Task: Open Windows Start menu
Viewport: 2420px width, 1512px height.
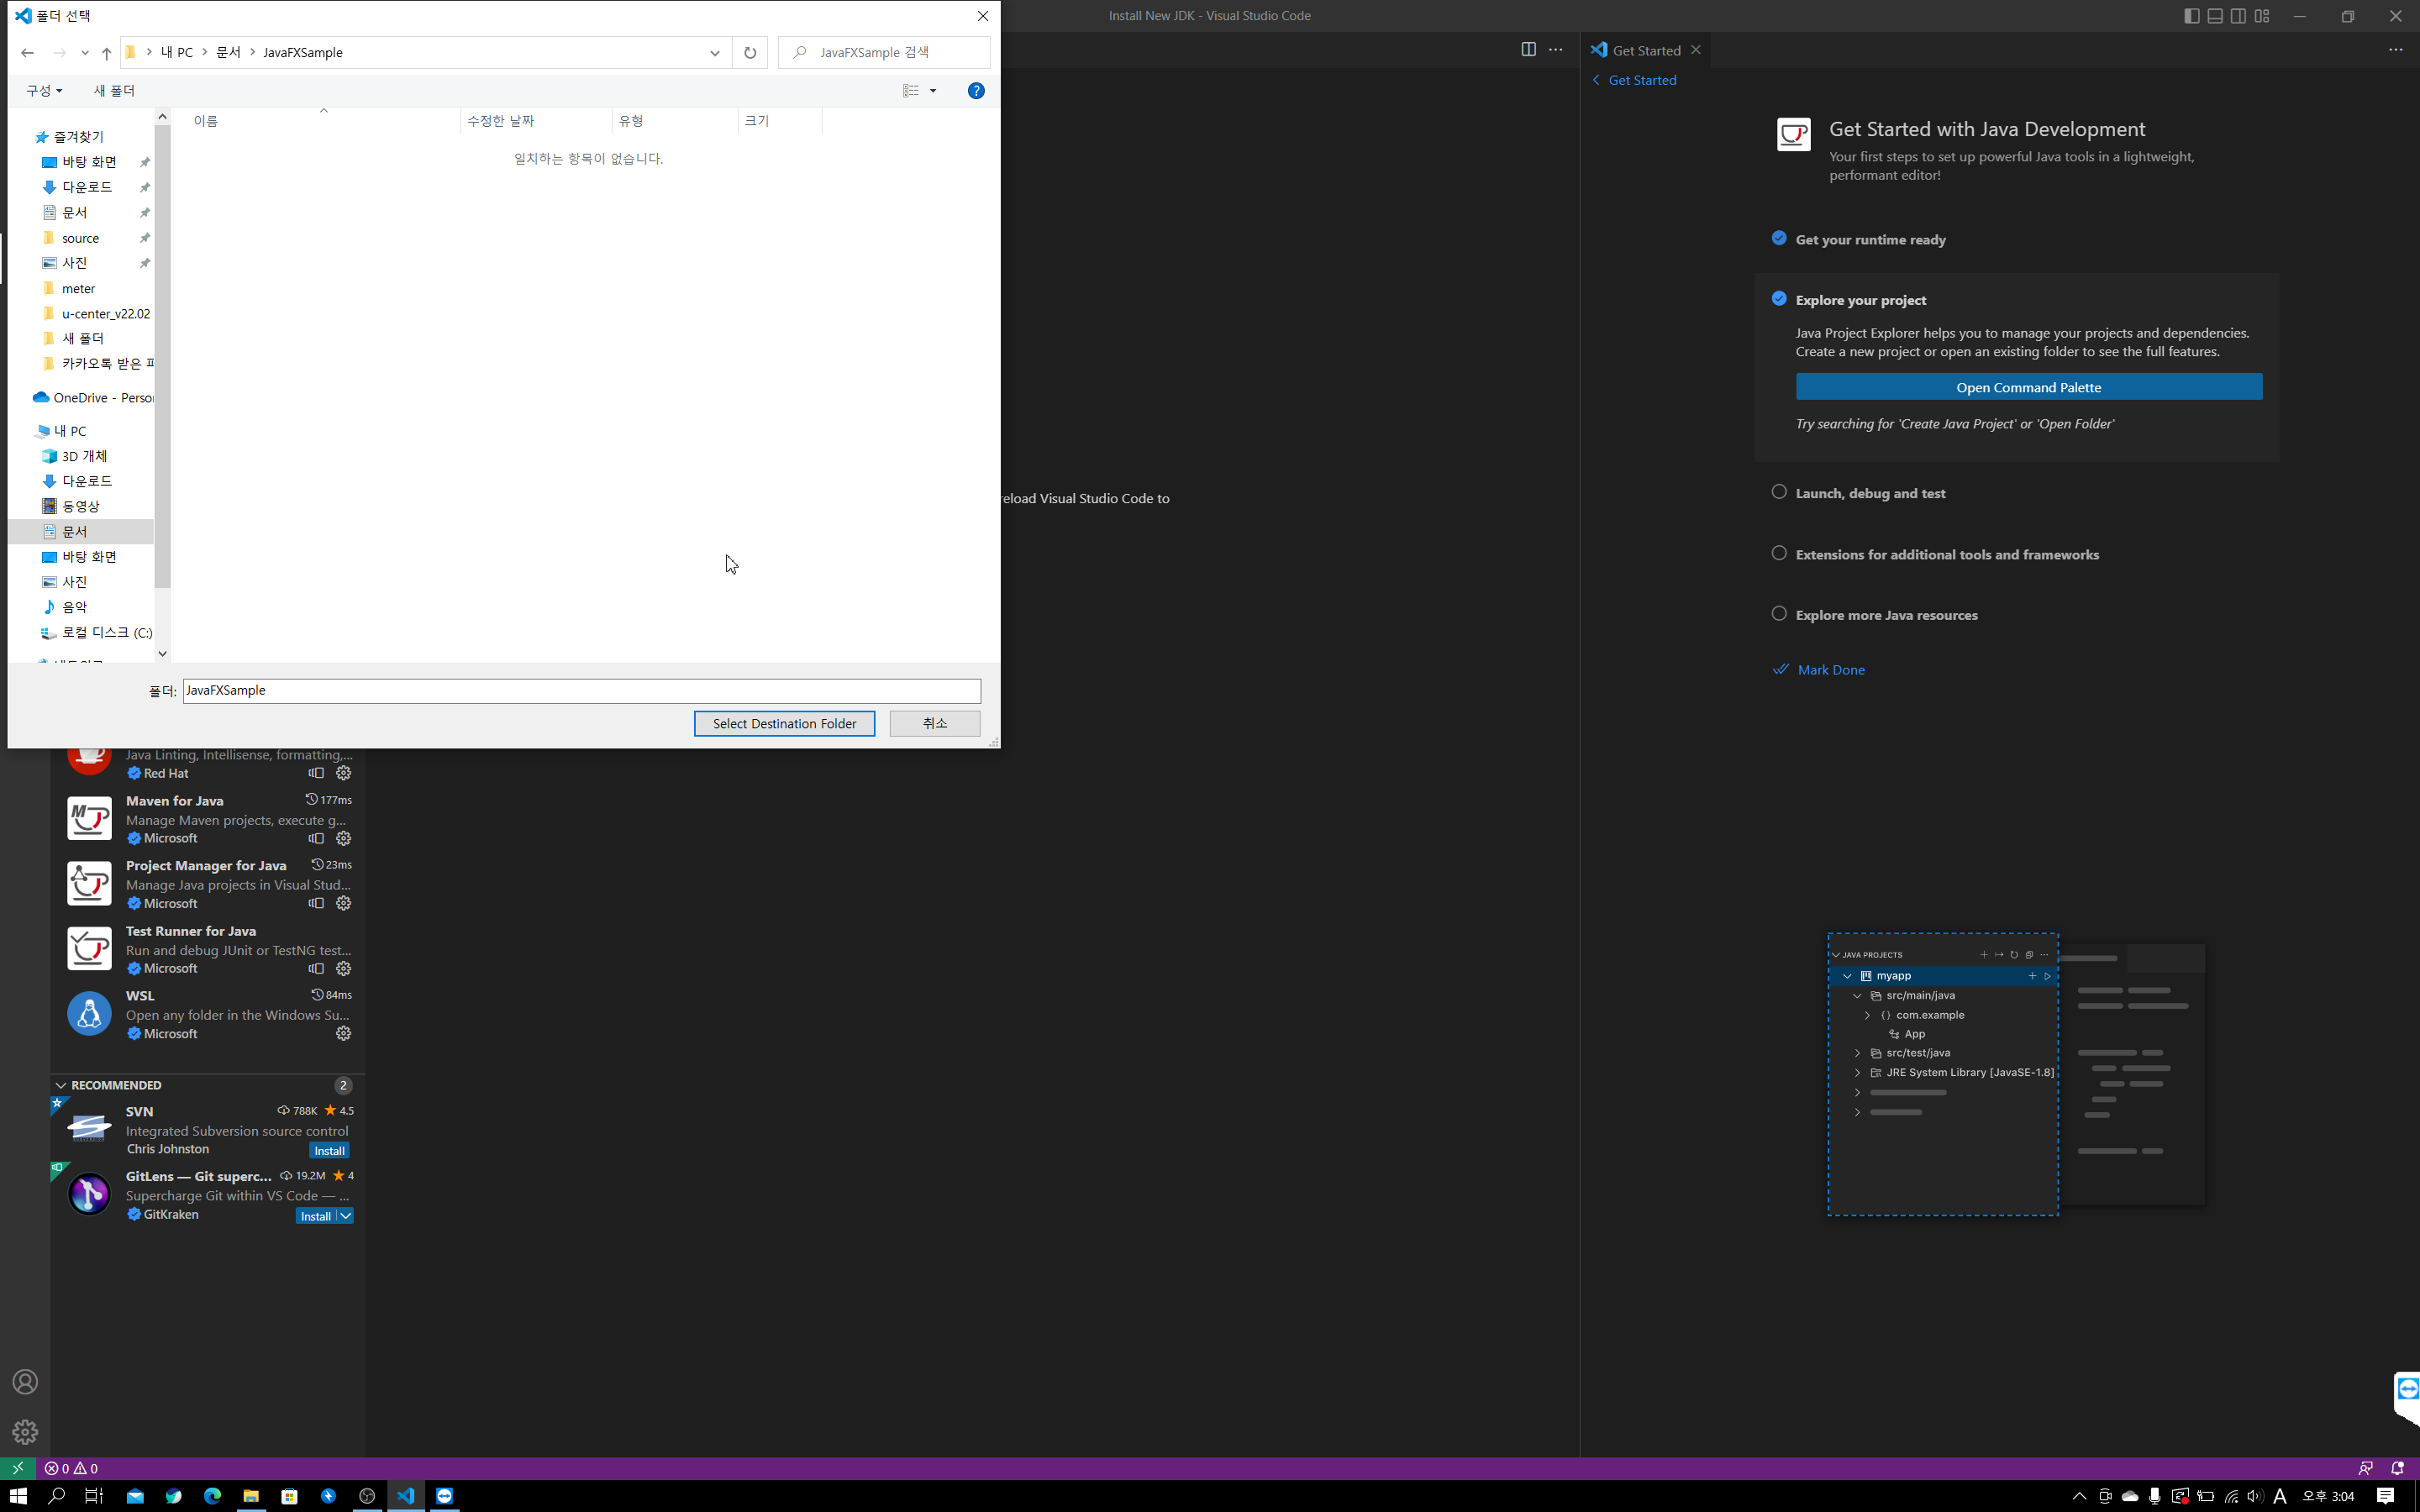Action: pos(18,1495)
